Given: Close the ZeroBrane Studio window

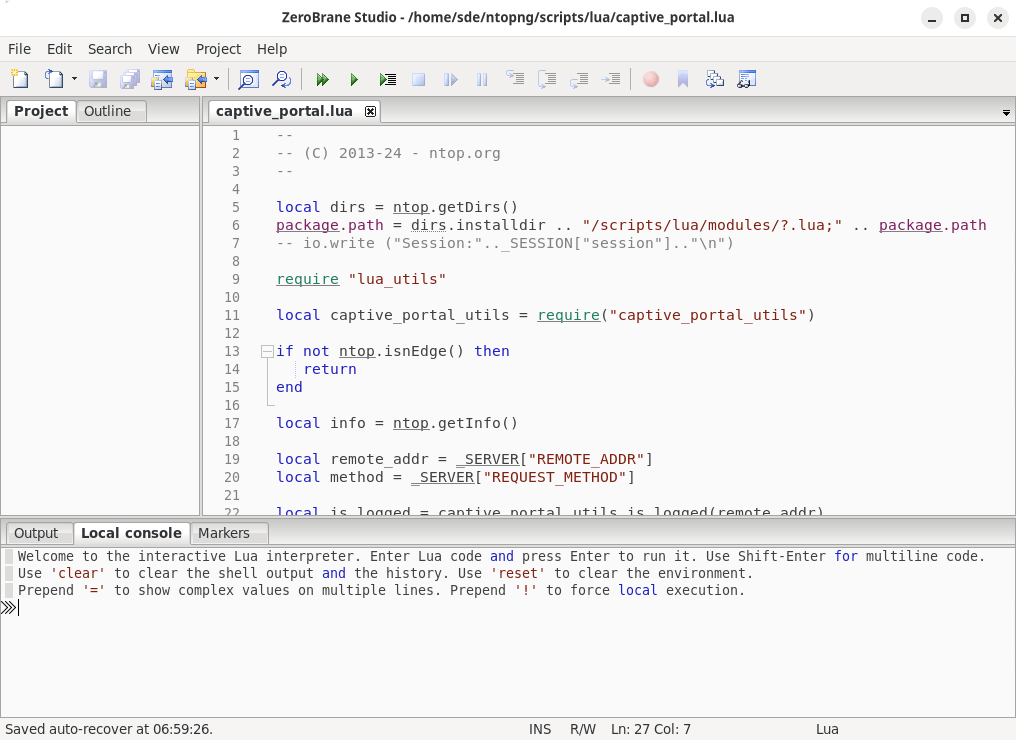Looking at the screenshot, I should click(998, 18).
